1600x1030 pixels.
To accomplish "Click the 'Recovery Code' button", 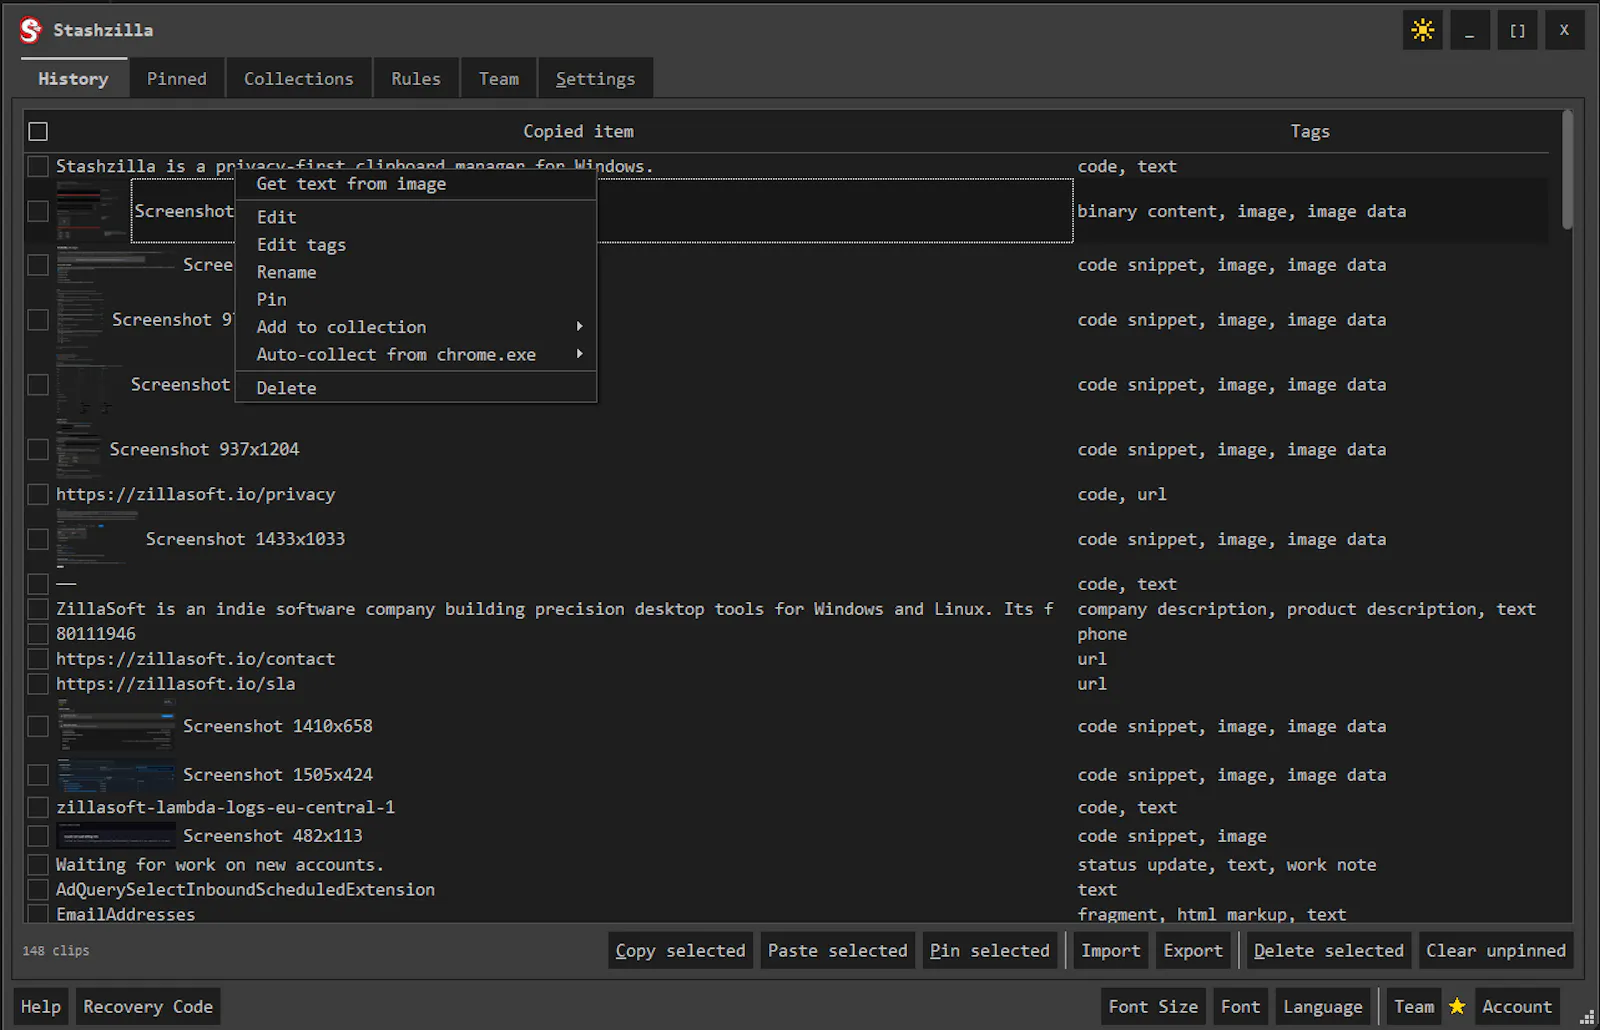I will pos(148,1007).
